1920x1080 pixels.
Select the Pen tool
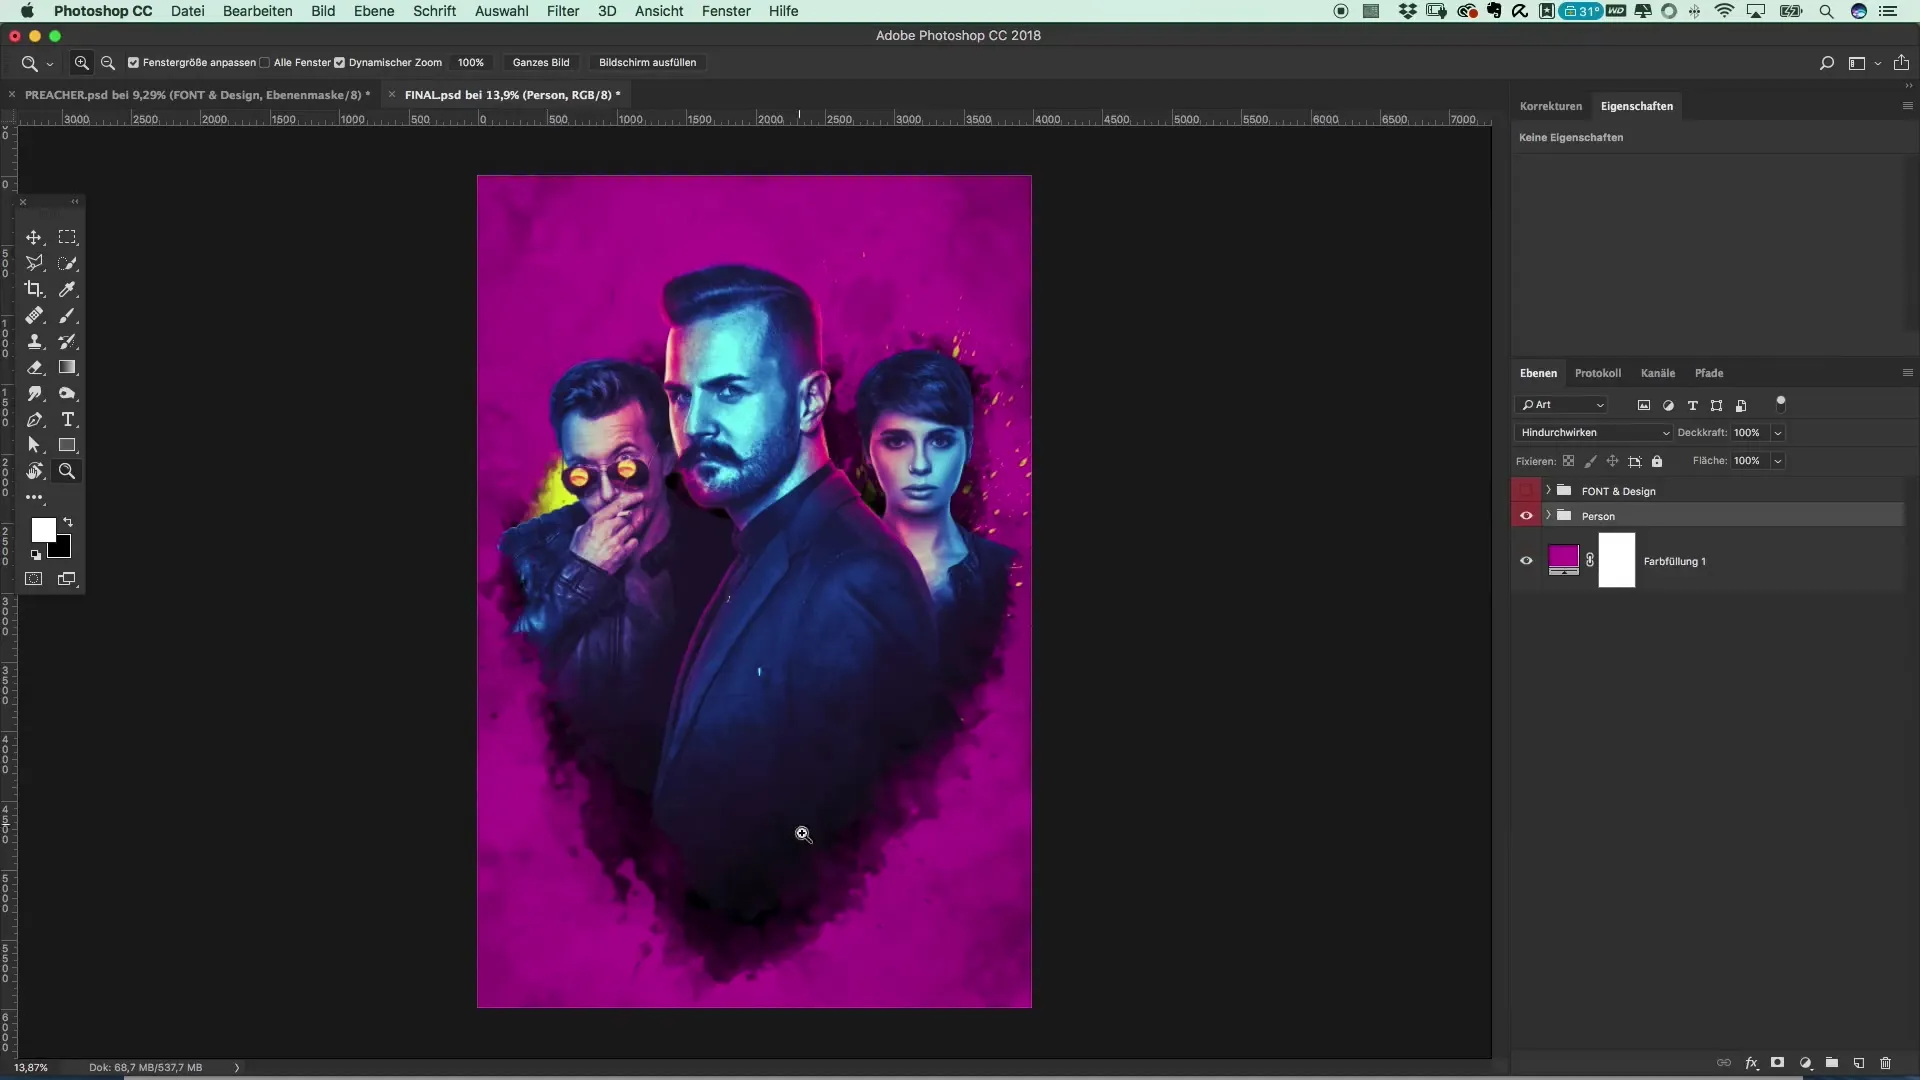pyautogui.click(x=34, y=419)
